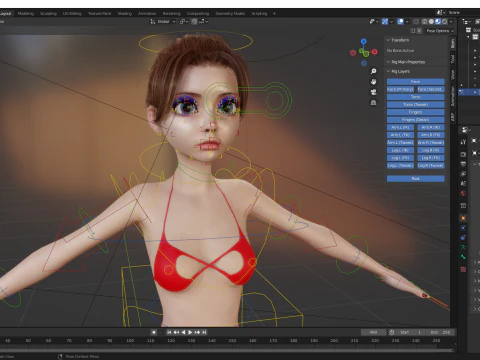Switch perspective/orthographic view icon
This screenshot has width=480, height=360.
(373, 103)
